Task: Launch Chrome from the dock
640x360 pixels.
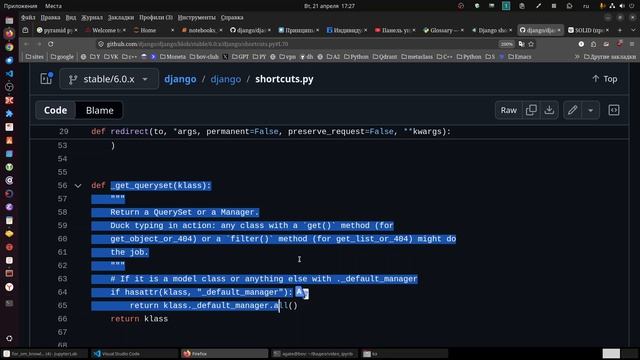Action: 9,47
